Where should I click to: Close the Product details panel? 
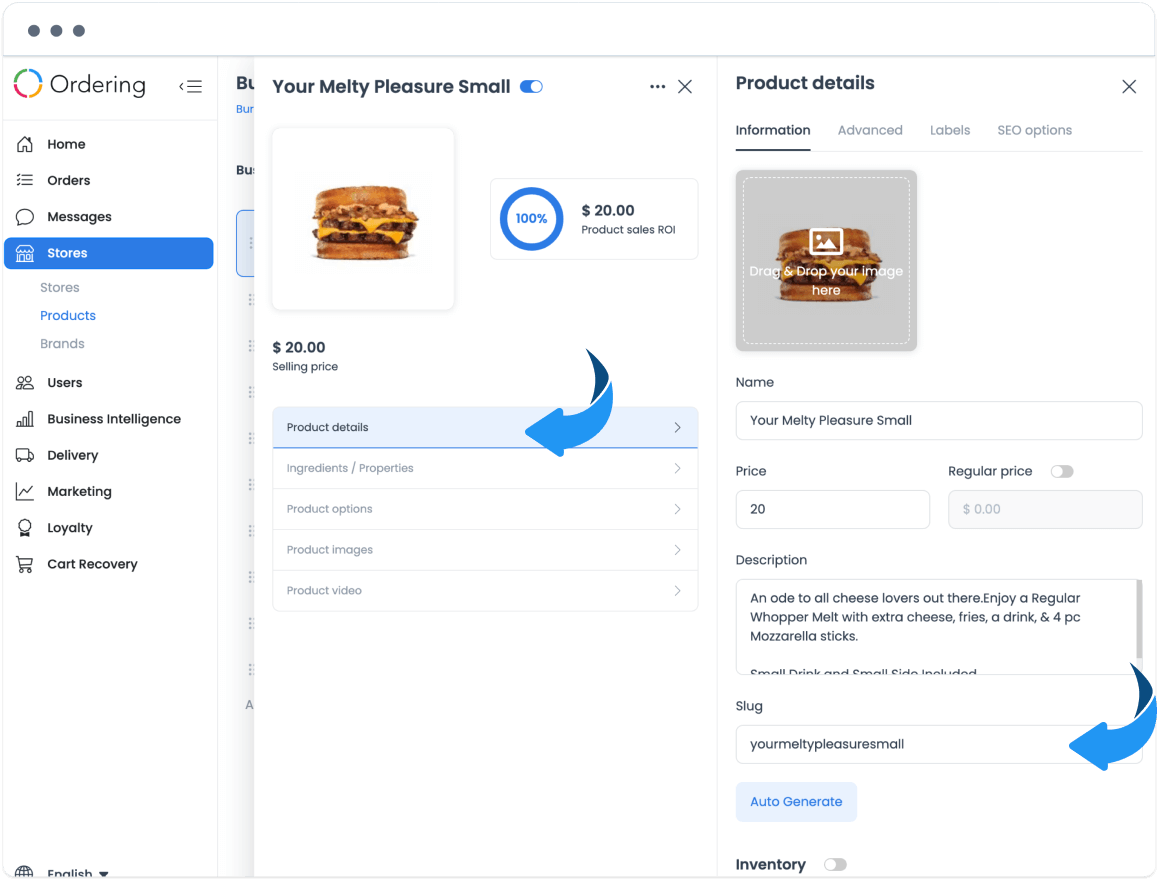click(x=1129, y=86)
